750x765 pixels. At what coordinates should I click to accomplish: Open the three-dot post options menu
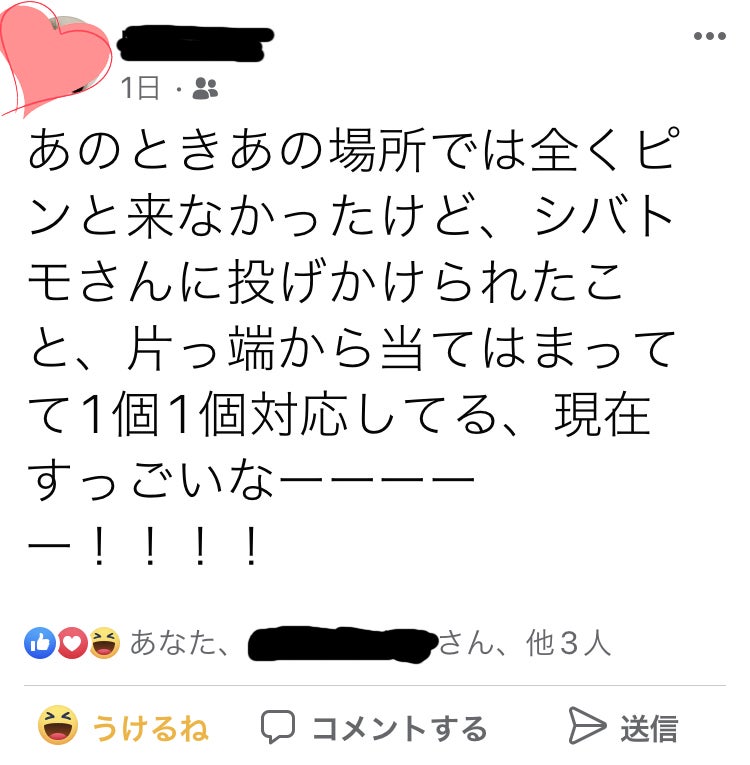tap(709, 36)
